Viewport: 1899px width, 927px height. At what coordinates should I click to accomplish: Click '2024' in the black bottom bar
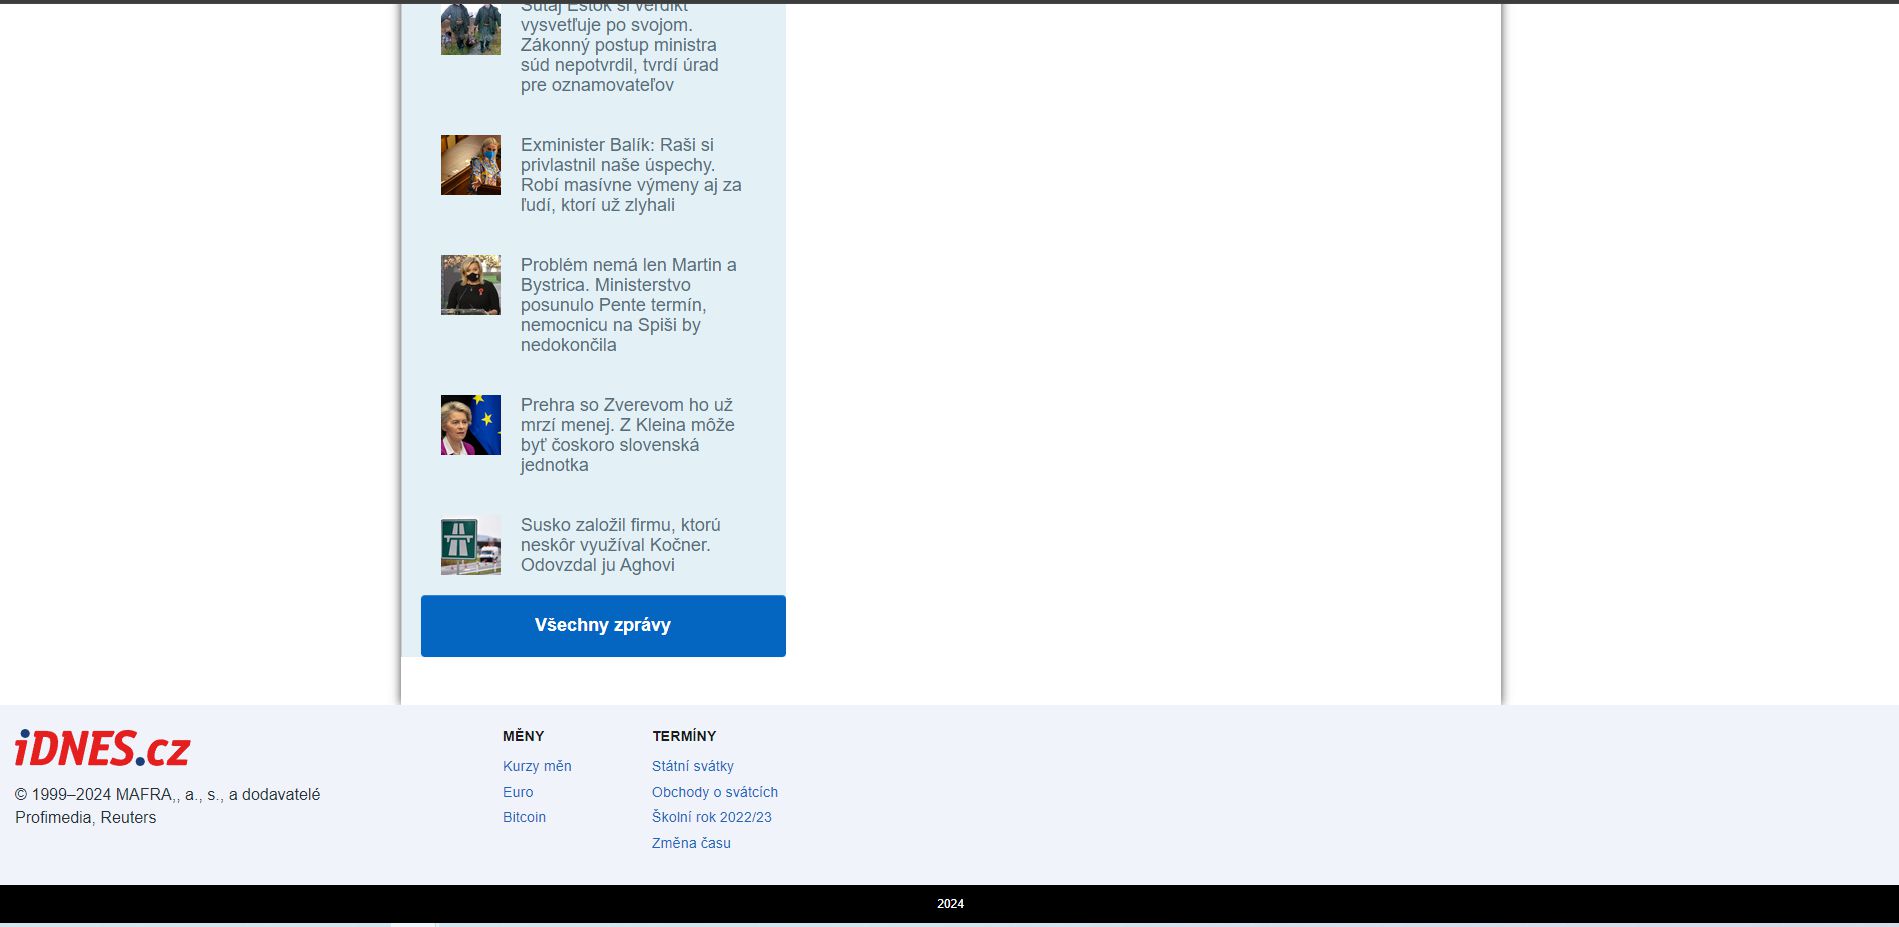(950, 904)
